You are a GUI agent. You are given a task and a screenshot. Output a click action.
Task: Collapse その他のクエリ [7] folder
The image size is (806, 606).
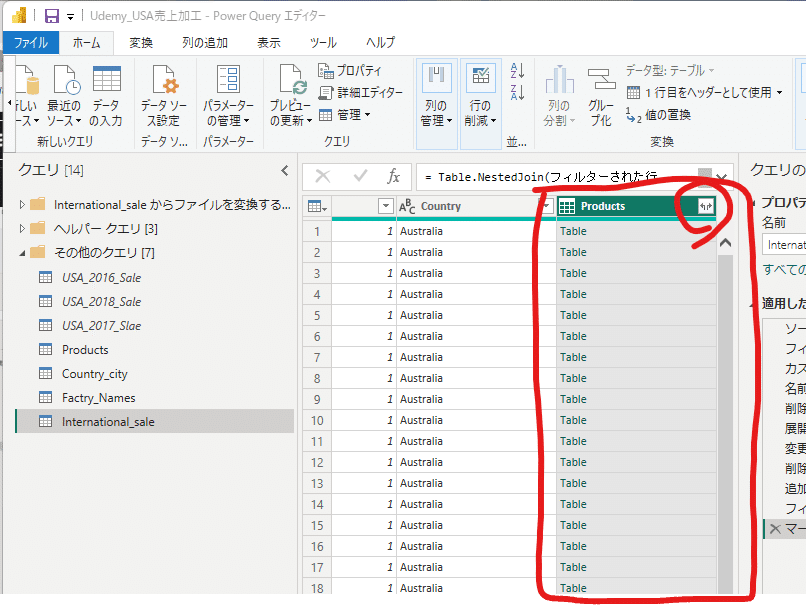[x=22, y=252]
